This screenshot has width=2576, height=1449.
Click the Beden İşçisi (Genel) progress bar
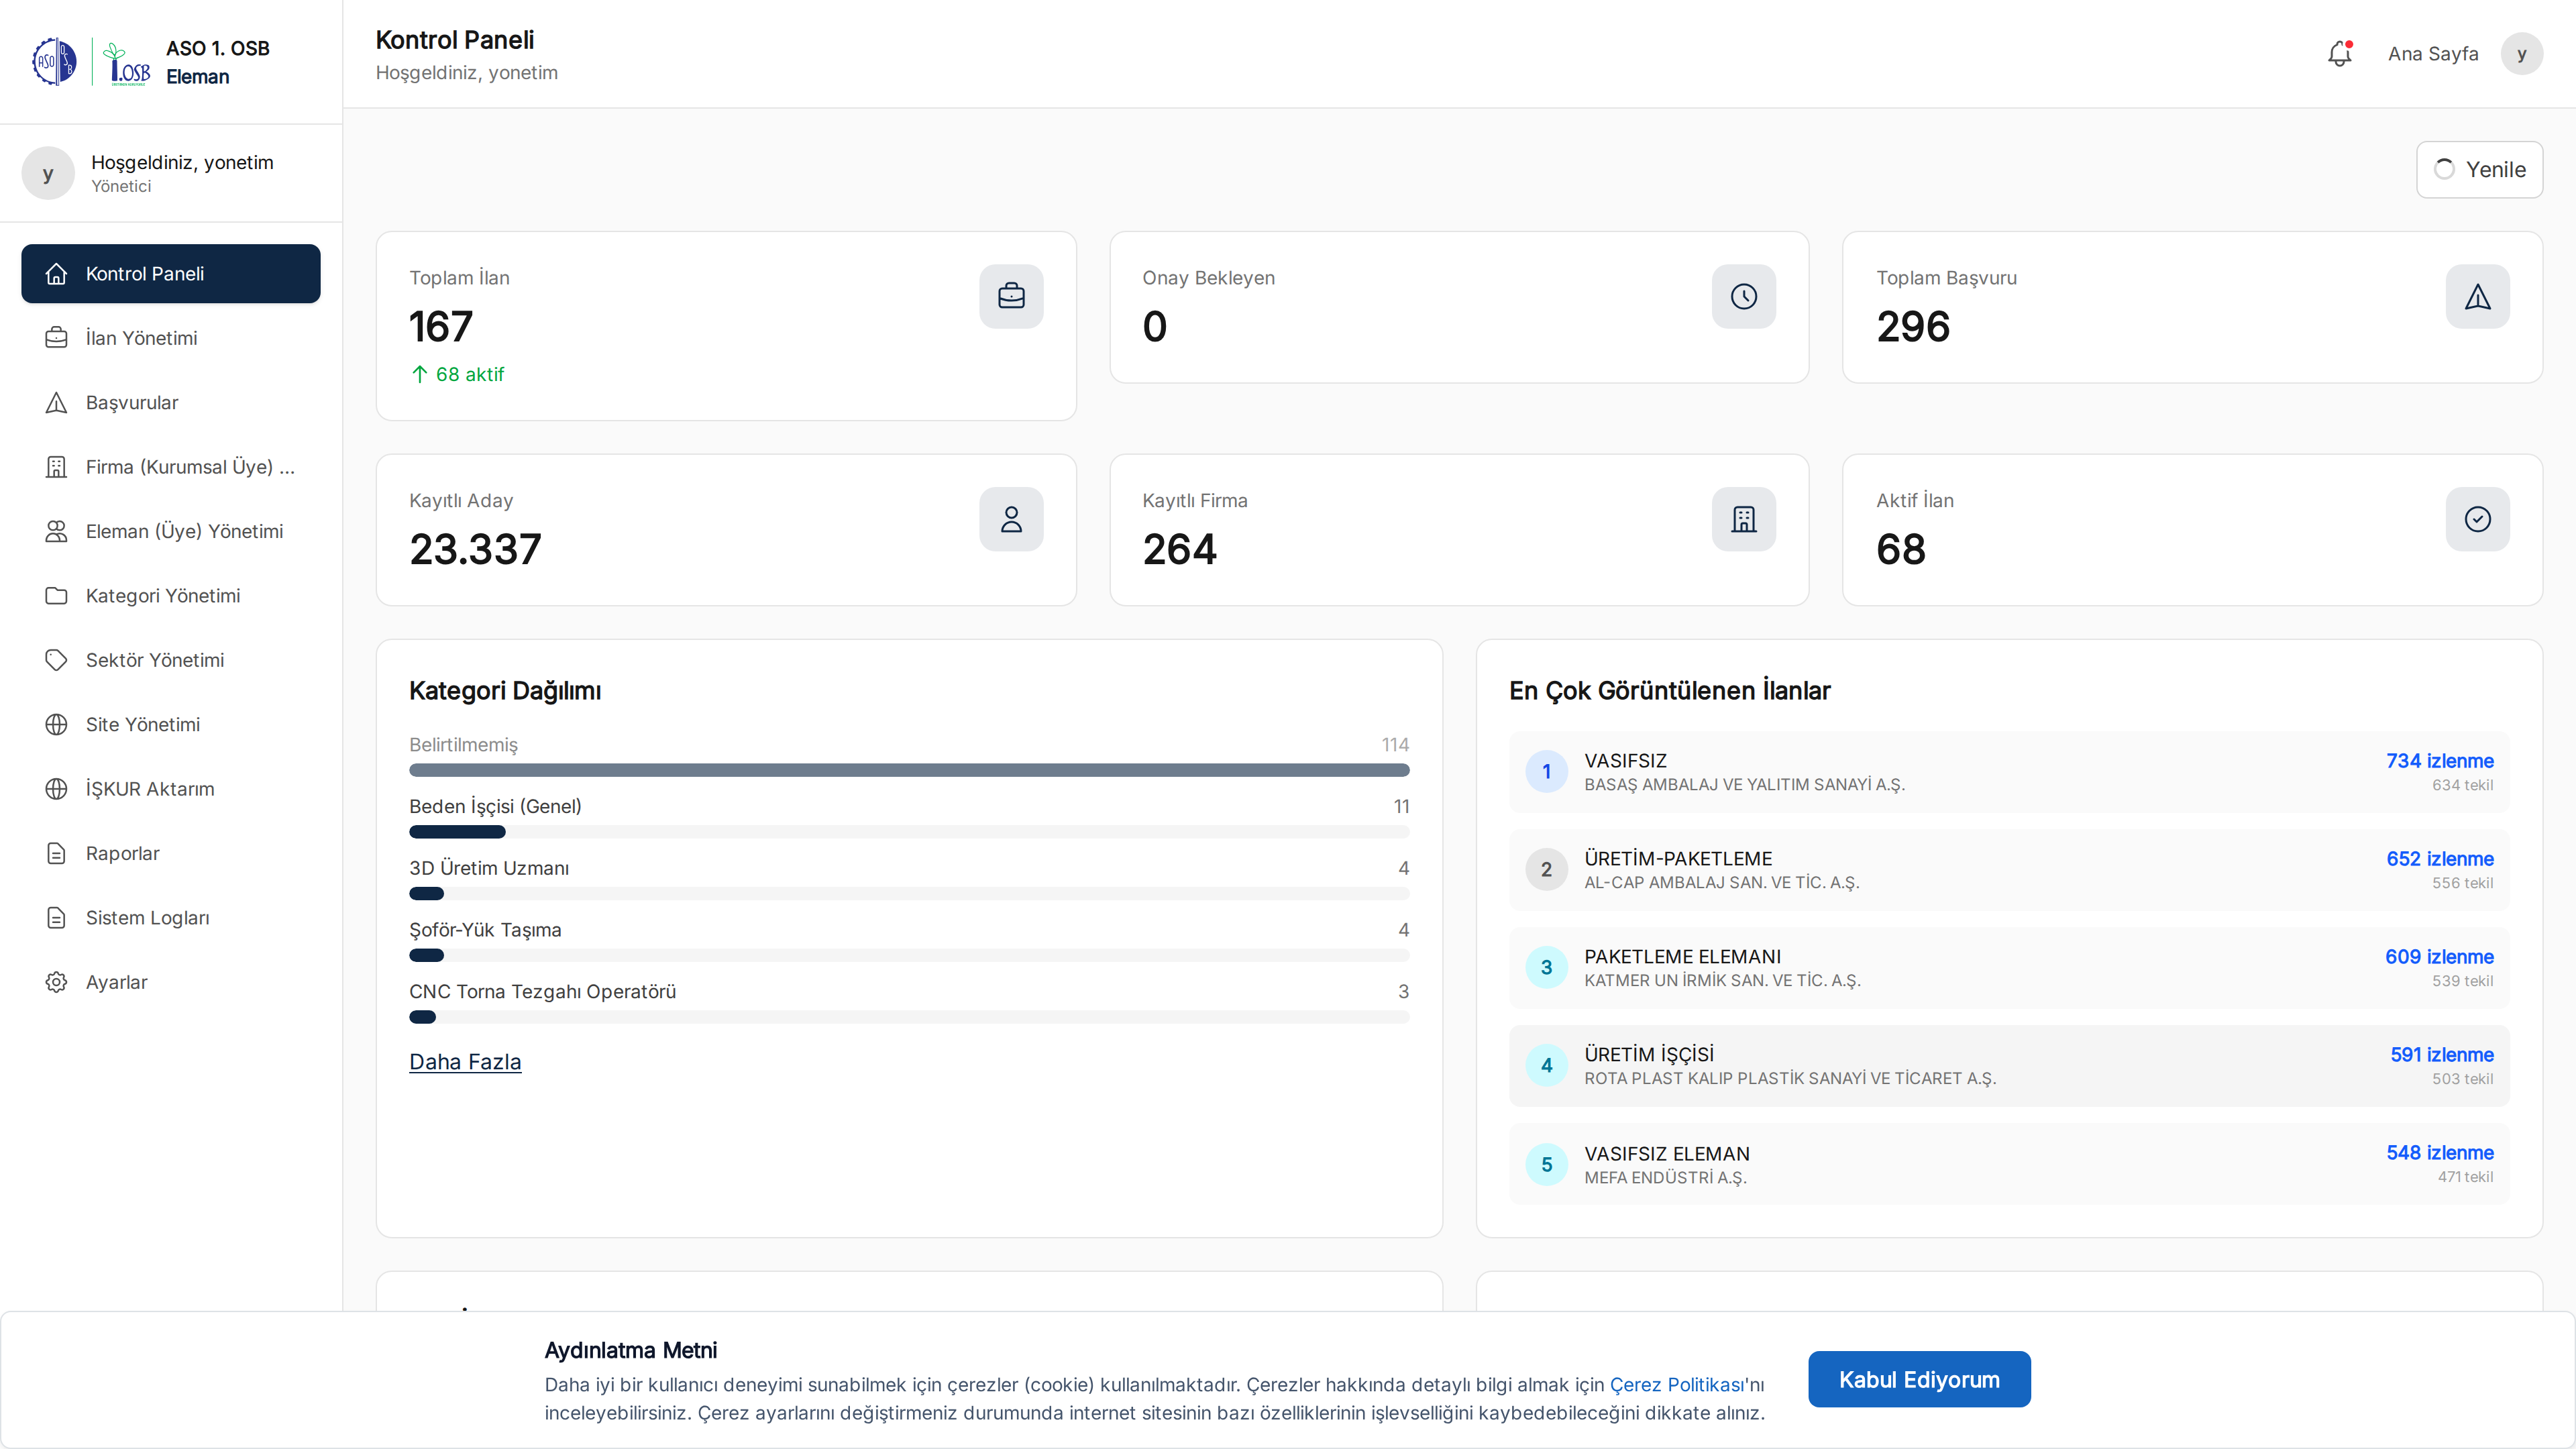(908, 832)
